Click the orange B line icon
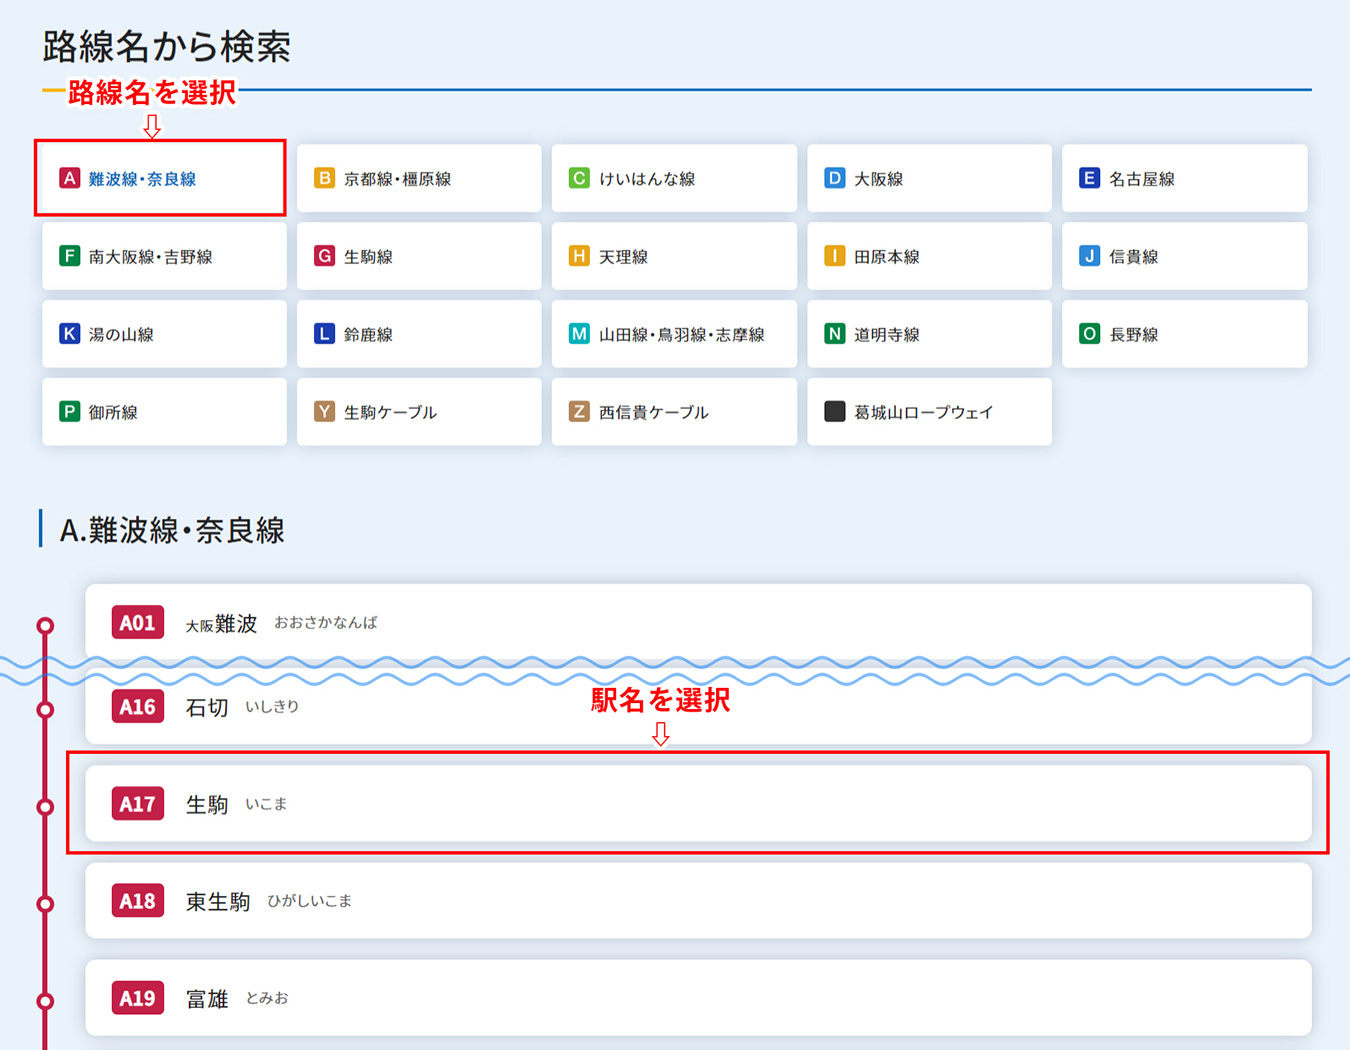This screenshot has width=1350, height=1050. pos(324,178)
